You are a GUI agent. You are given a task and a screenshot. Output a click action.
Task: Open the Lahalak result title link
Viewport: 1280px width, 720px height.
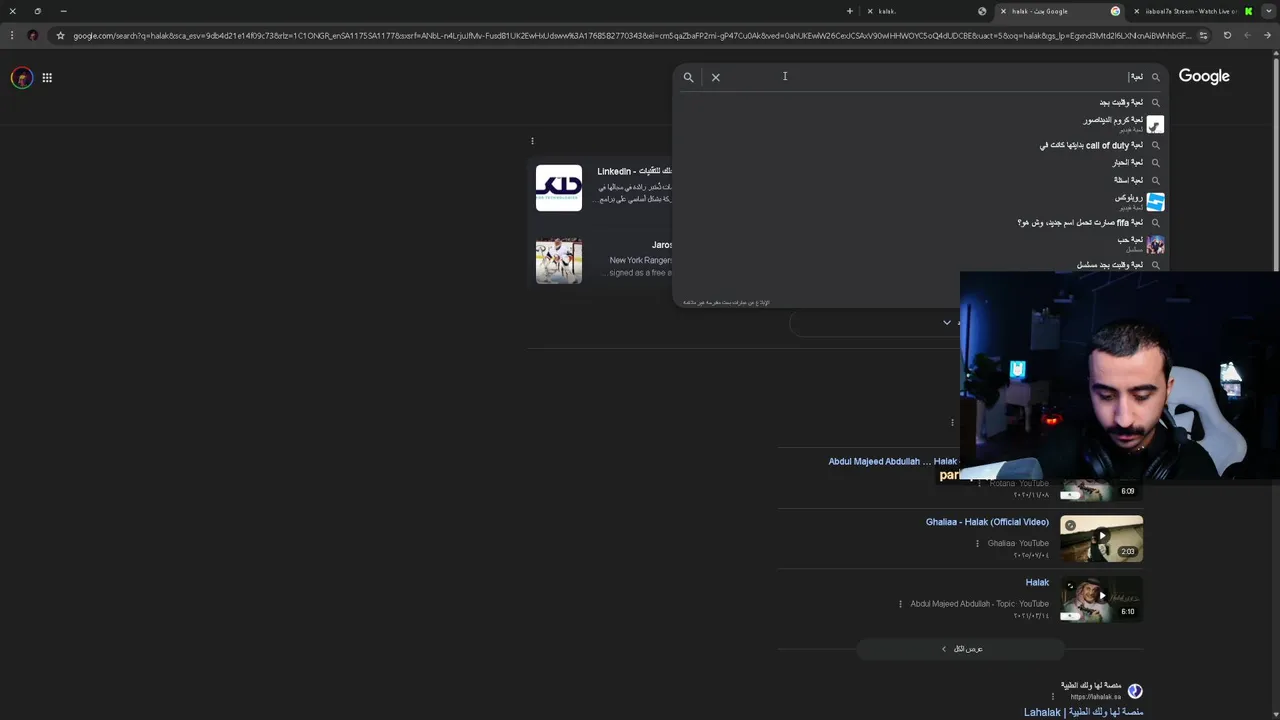click(x=1083, y=712)
